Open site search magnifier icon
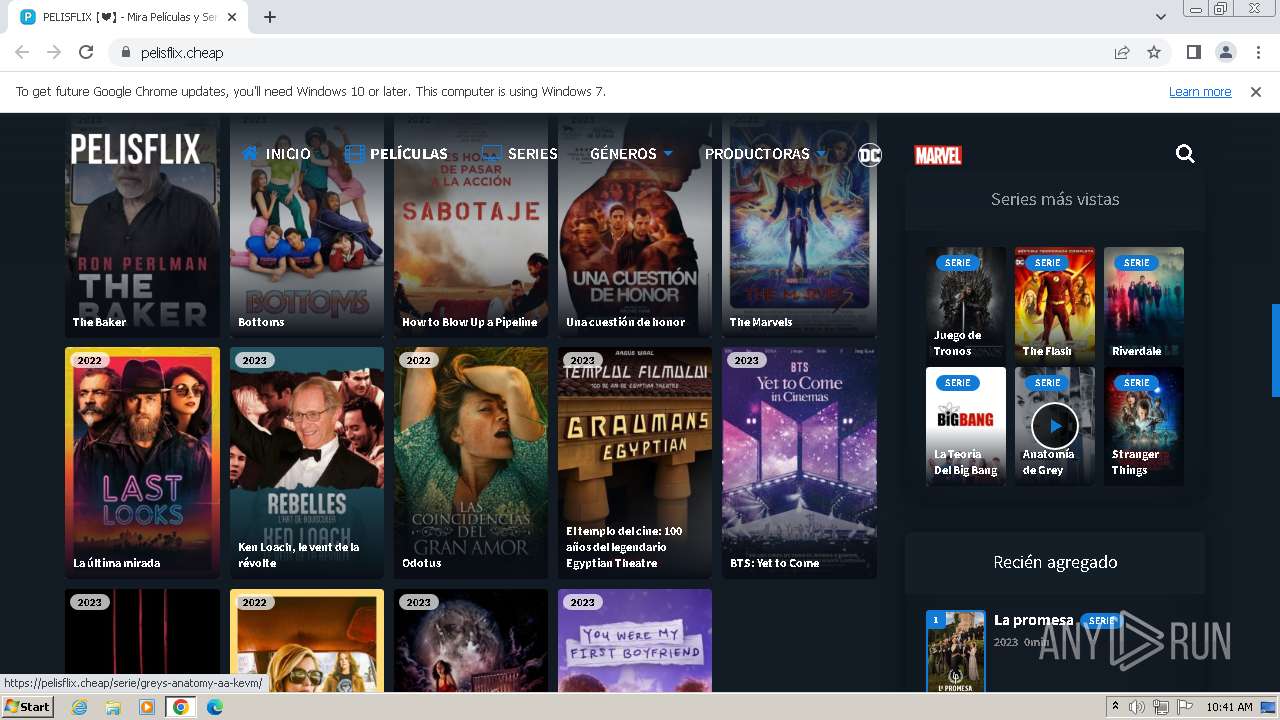This screenshot has height=720, width=1280. [1185, 153]
